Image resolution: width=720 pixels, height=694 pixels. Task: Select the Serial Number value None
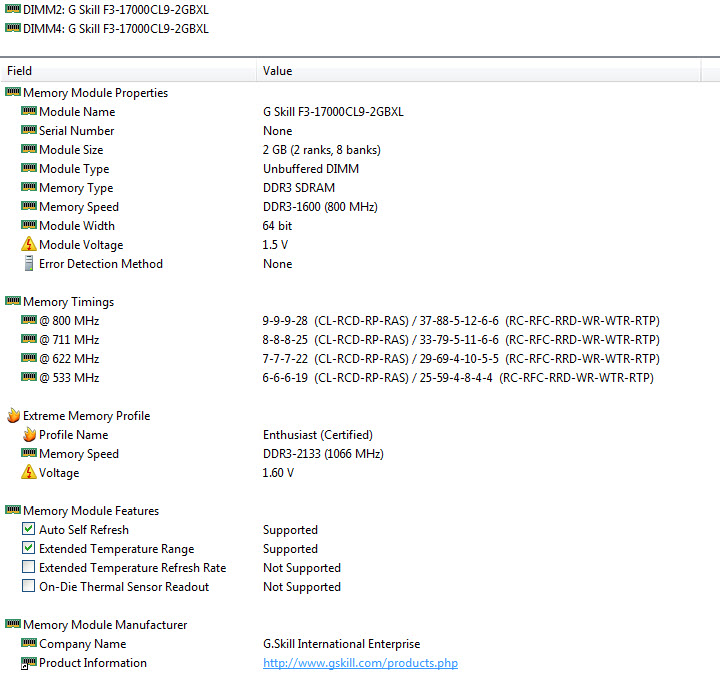click(278, 131)
